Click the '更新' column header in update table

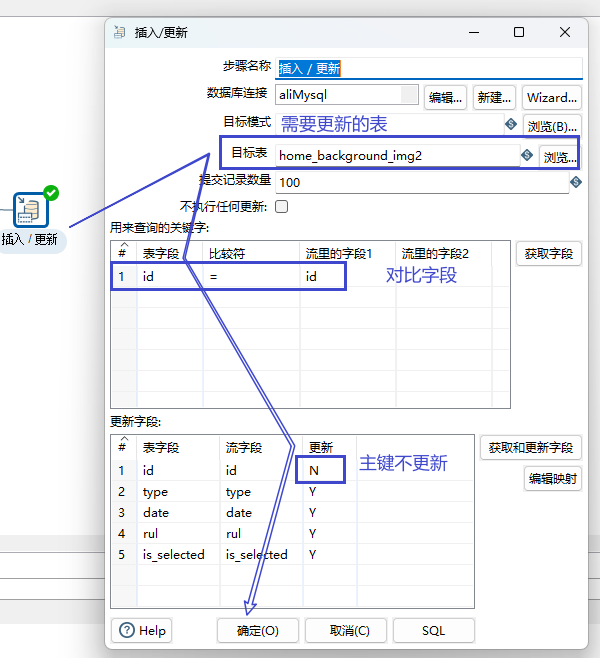click(x=321, y=448)
